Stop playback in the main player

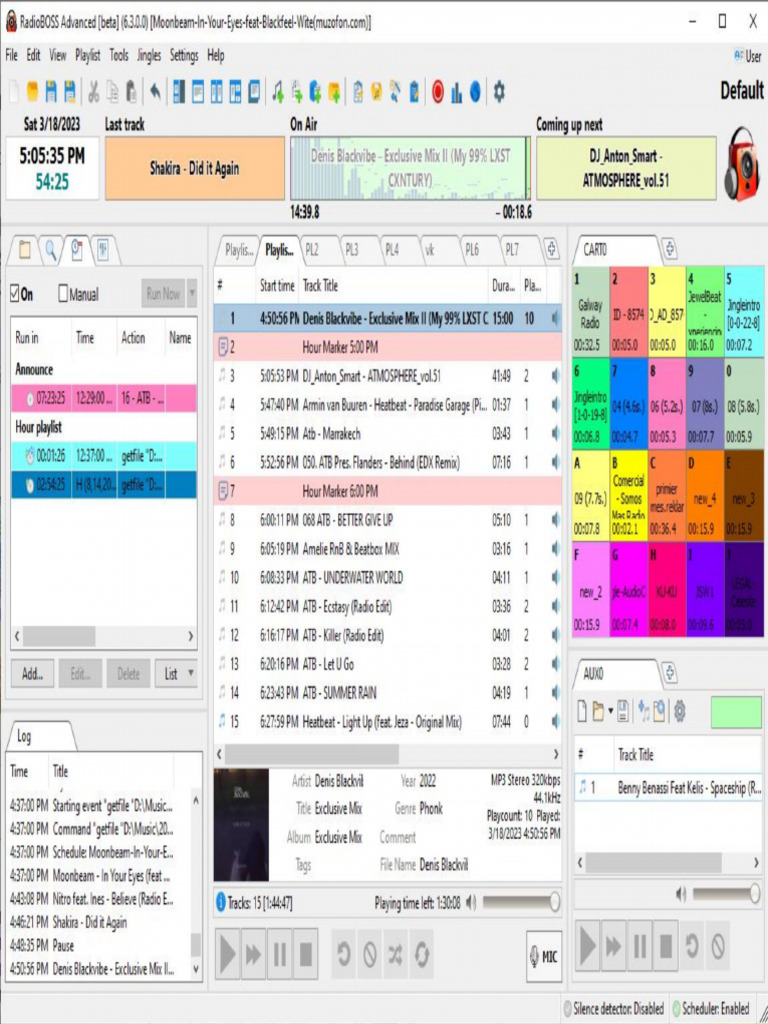[x=306, y=955]
